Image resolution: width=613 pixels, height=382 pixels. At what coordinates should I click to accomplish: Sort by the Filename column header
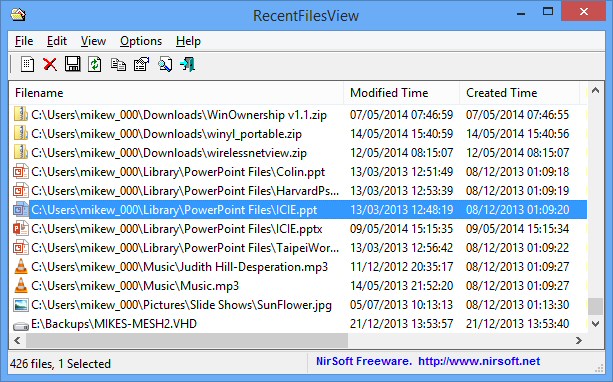176,93
